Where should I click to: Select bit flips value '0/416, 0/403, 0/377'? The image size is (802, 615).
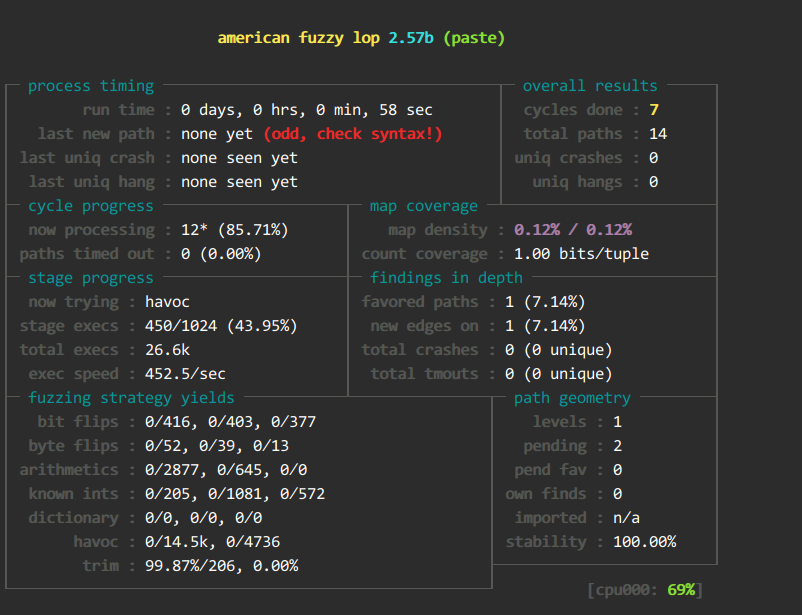[230, 422]
